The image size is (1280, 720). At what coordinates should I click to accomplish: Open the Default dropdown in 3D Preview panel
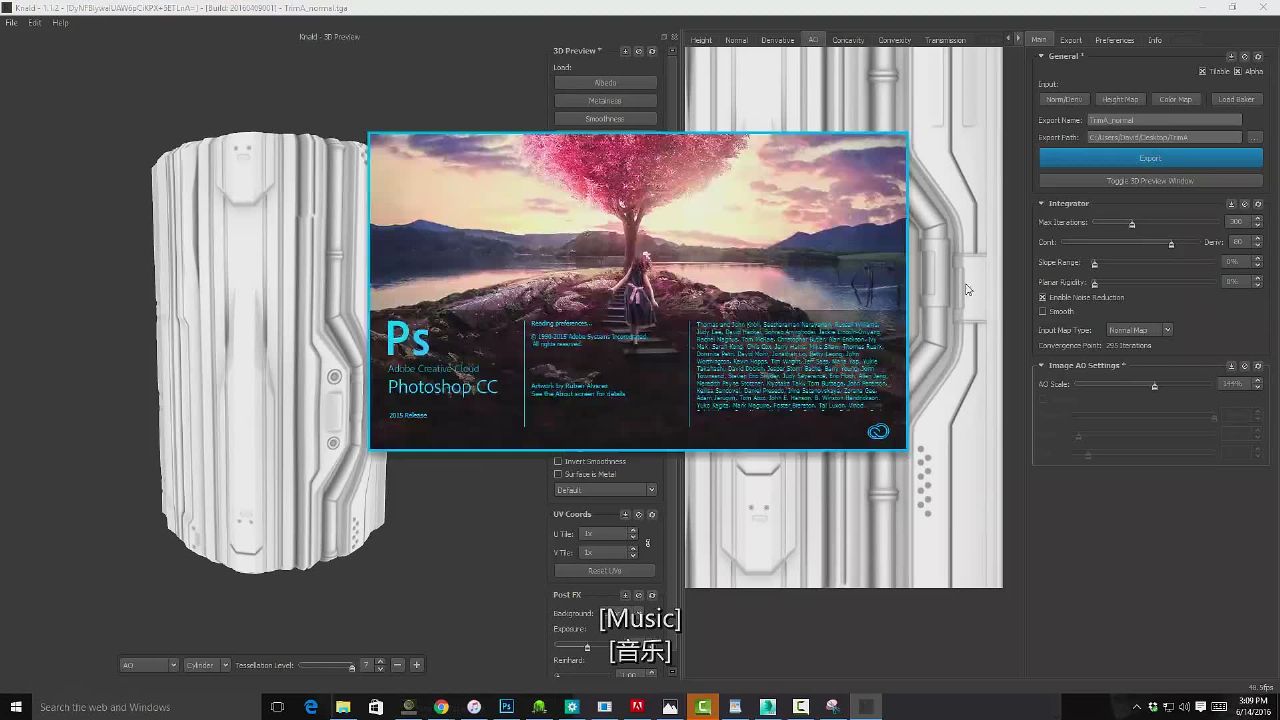point(605,490)
